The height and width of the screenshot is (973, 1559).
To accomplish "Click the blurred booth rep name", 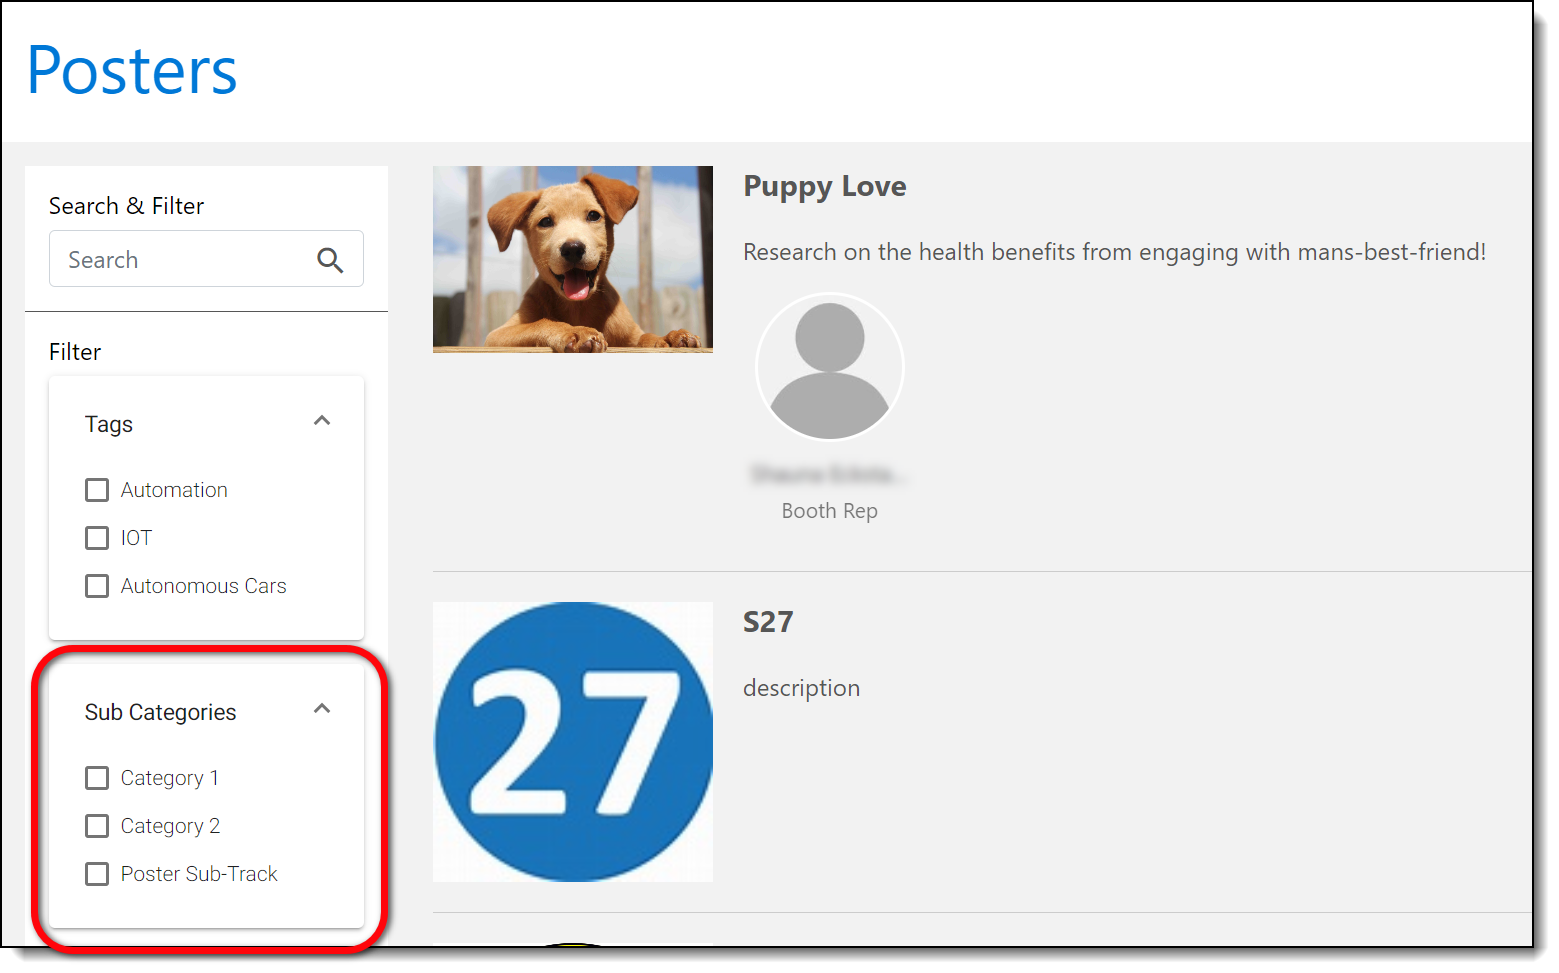I will [829, 474].
